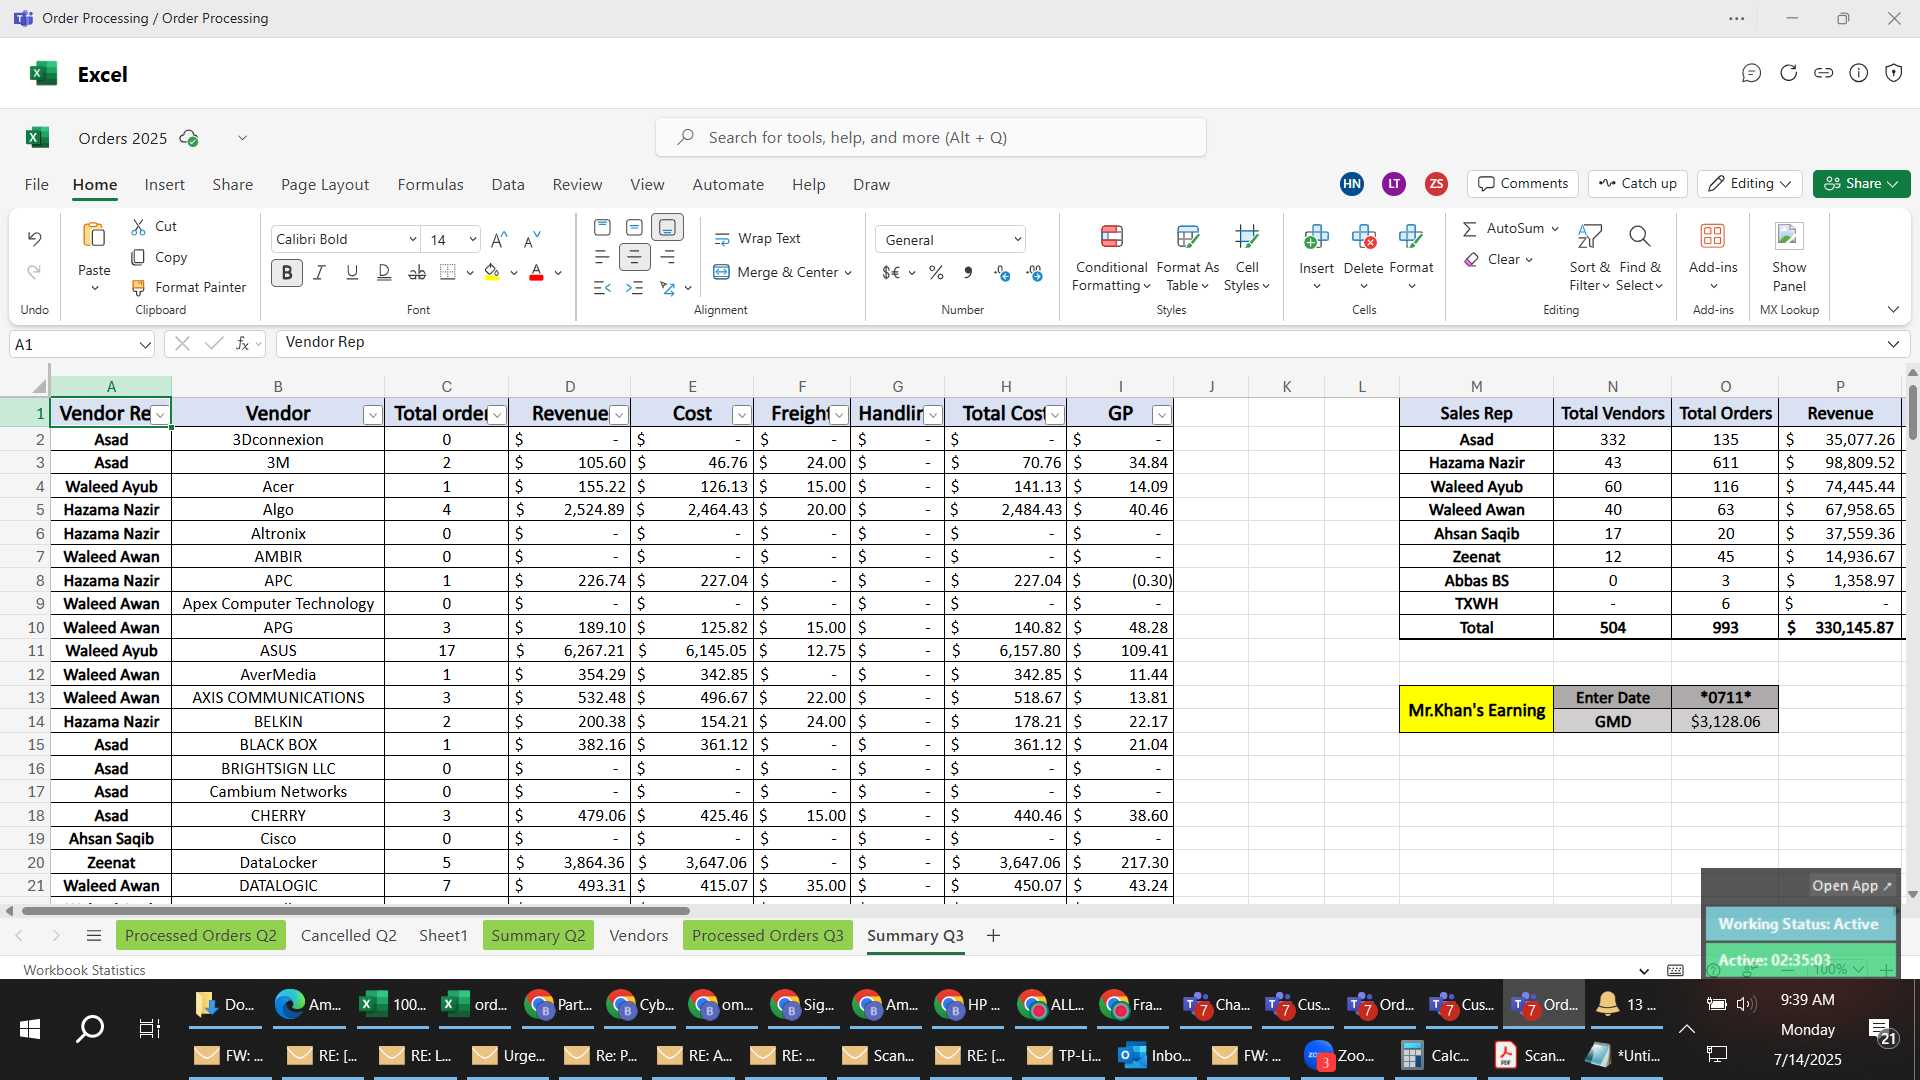Click the fill color highlight swatch
The height and width of the screenshot is (1080, 1920).
click(492, 272)
